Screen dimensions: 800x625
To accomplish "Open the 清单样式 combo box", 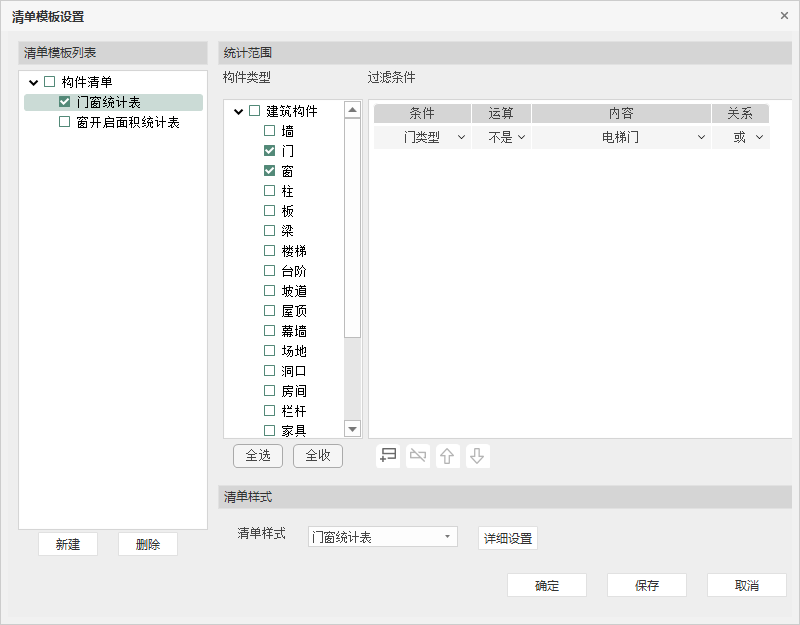I will coord(382,537).
